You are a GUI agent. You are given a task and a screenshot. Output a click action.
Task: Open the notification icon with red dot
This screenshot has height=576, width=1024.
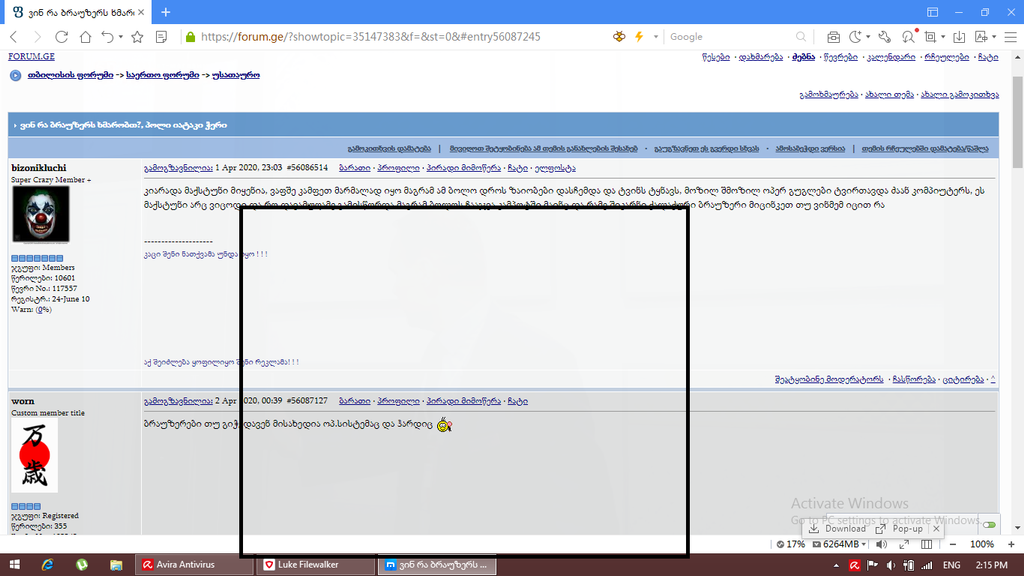tap(908, 37)
